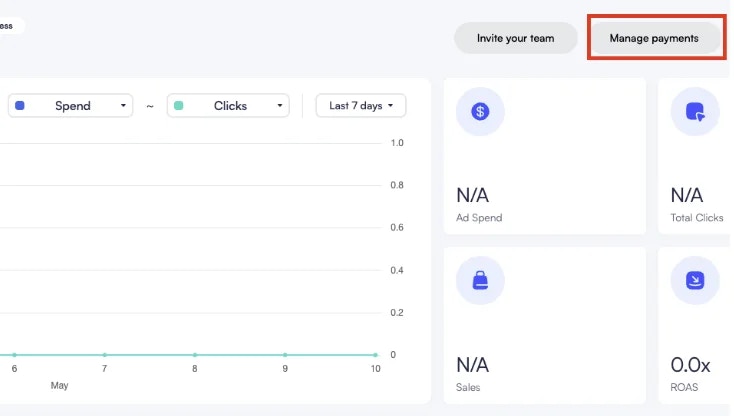
Task: Click the Total Clicks cursor icon
Action: point(695,111)
